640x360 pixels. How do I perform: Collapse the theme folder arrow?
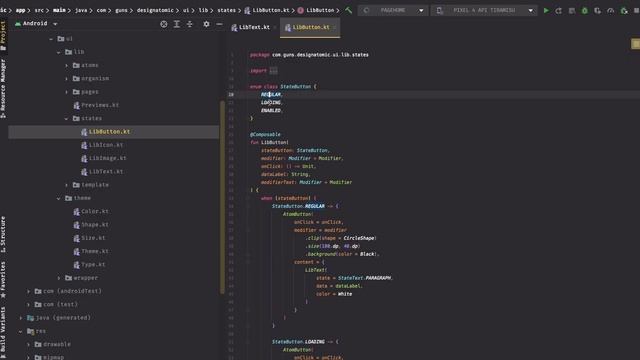59,198
